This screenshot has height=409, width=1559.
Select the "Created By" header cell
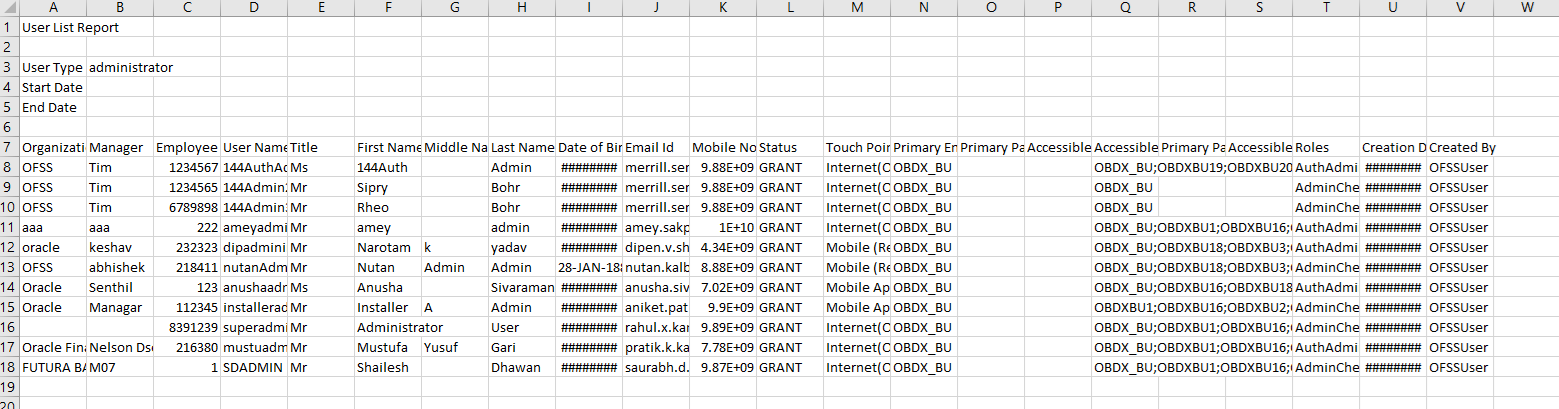pyautogui.click(x=1459, y=147)
